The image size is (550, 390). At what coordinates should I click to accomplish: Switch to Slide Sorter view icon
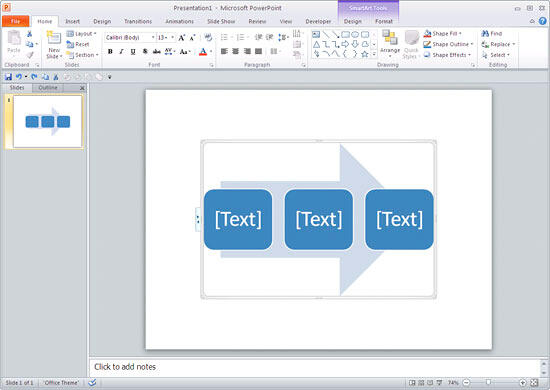tap(421, 383)
